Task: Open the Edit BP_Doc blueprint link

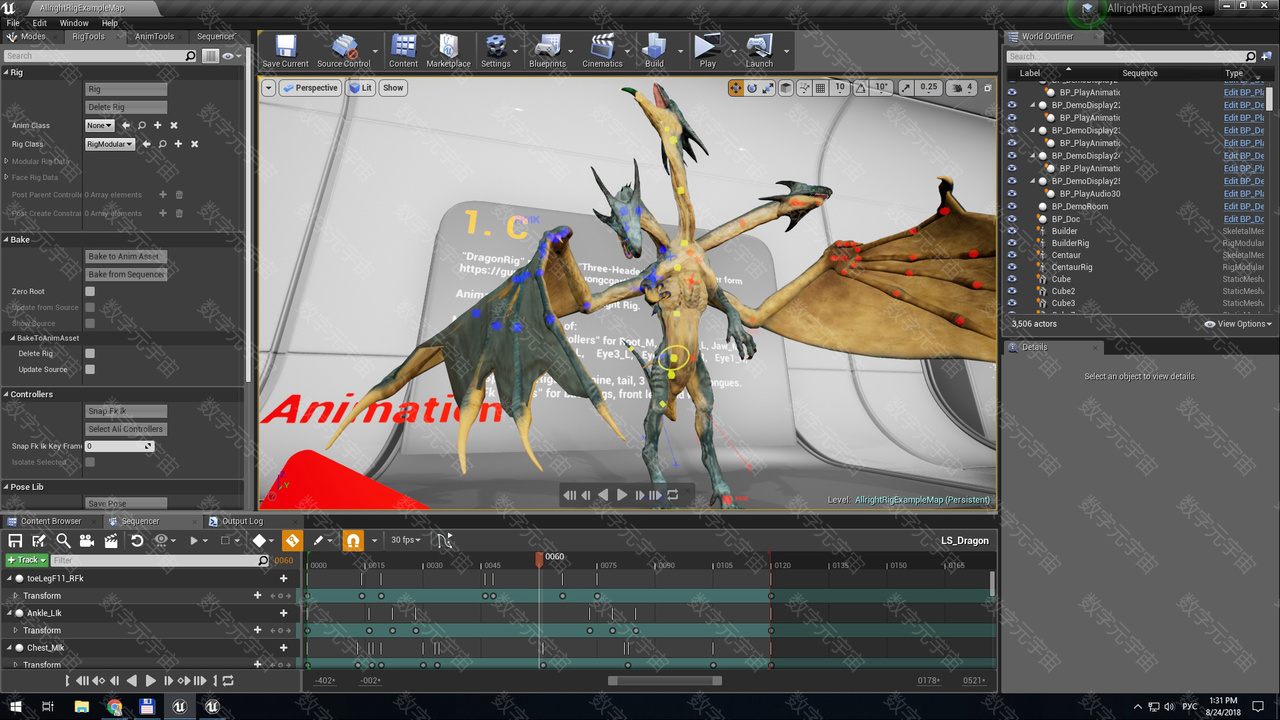Action: [1244, 219]
